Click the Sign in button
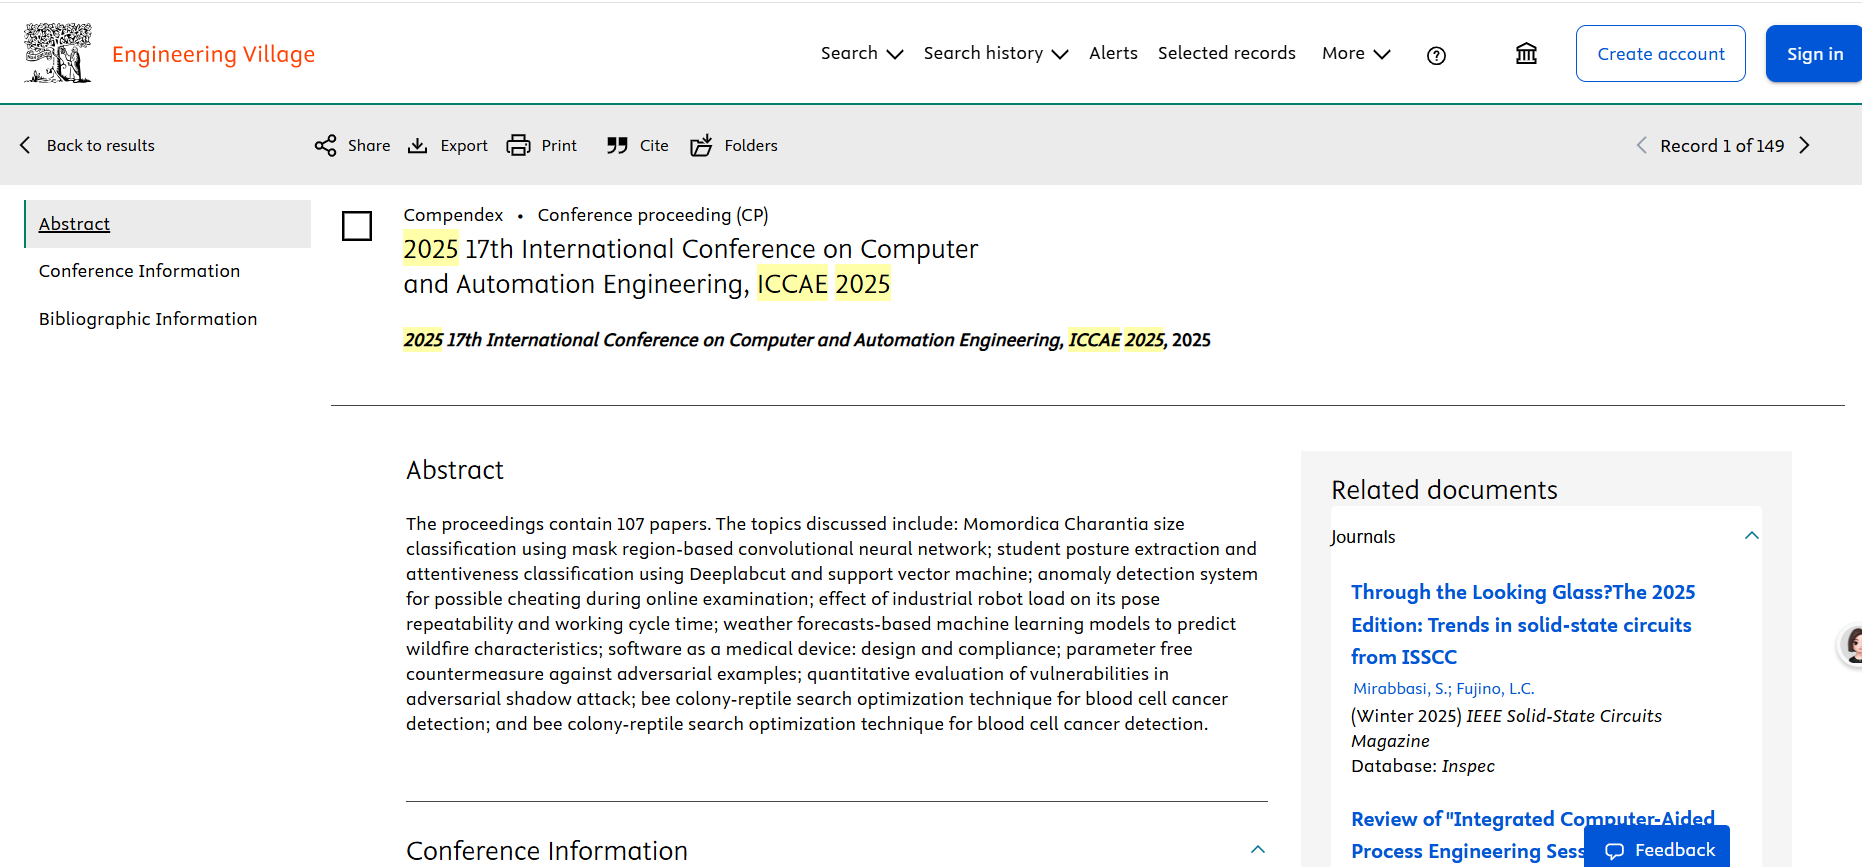 1814,54
